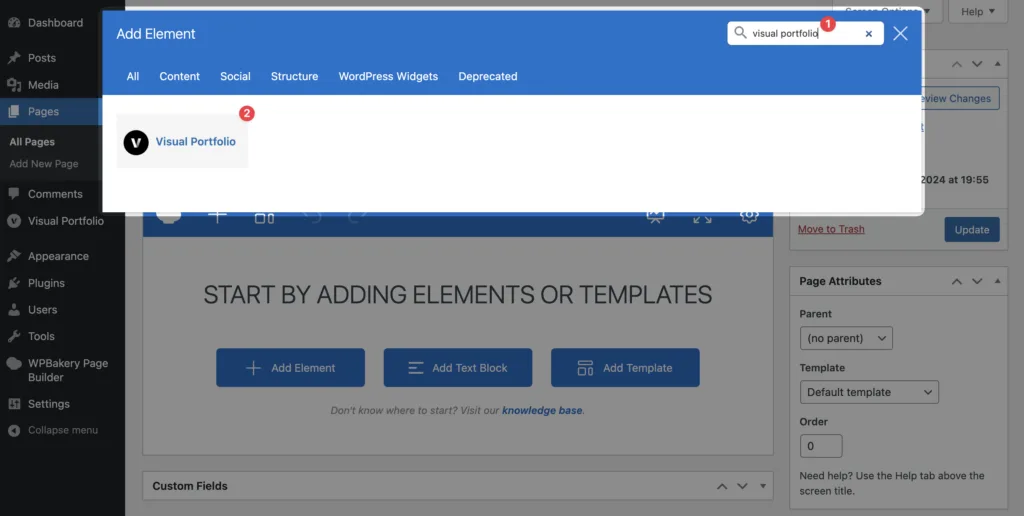Click the Move to Trash link
Screen dimensions: 1024x516
point(831,229)
